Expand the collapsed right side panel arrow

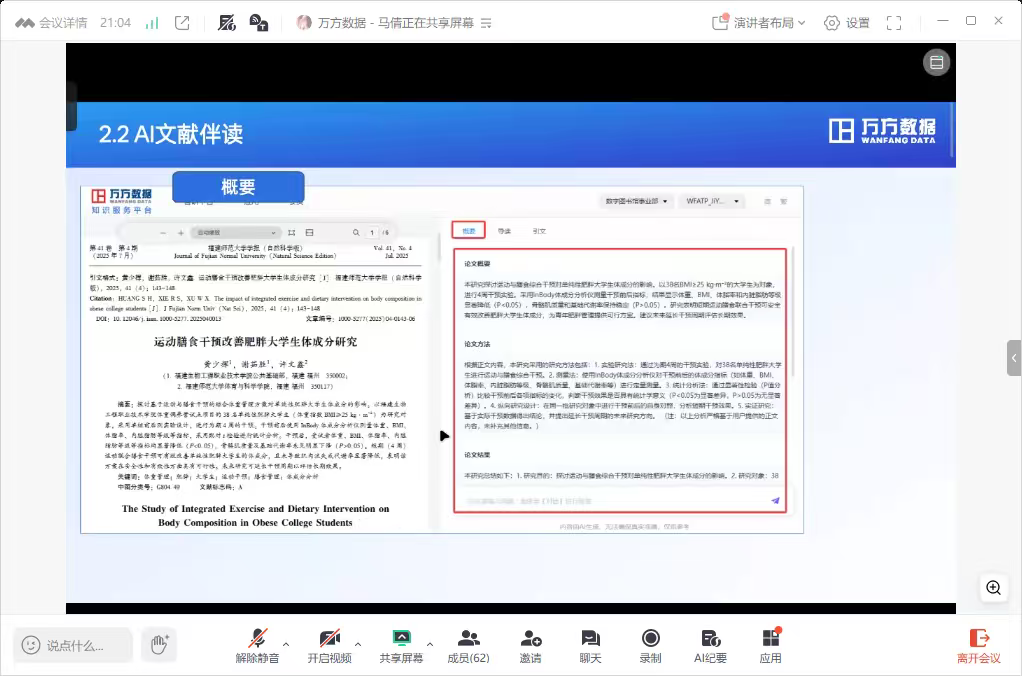pos(1014,357)
